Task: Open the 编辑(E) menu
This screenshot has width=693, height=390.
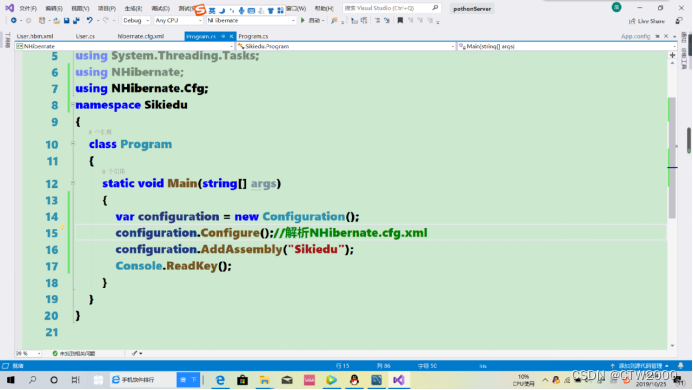Action: tap(54, 8)
